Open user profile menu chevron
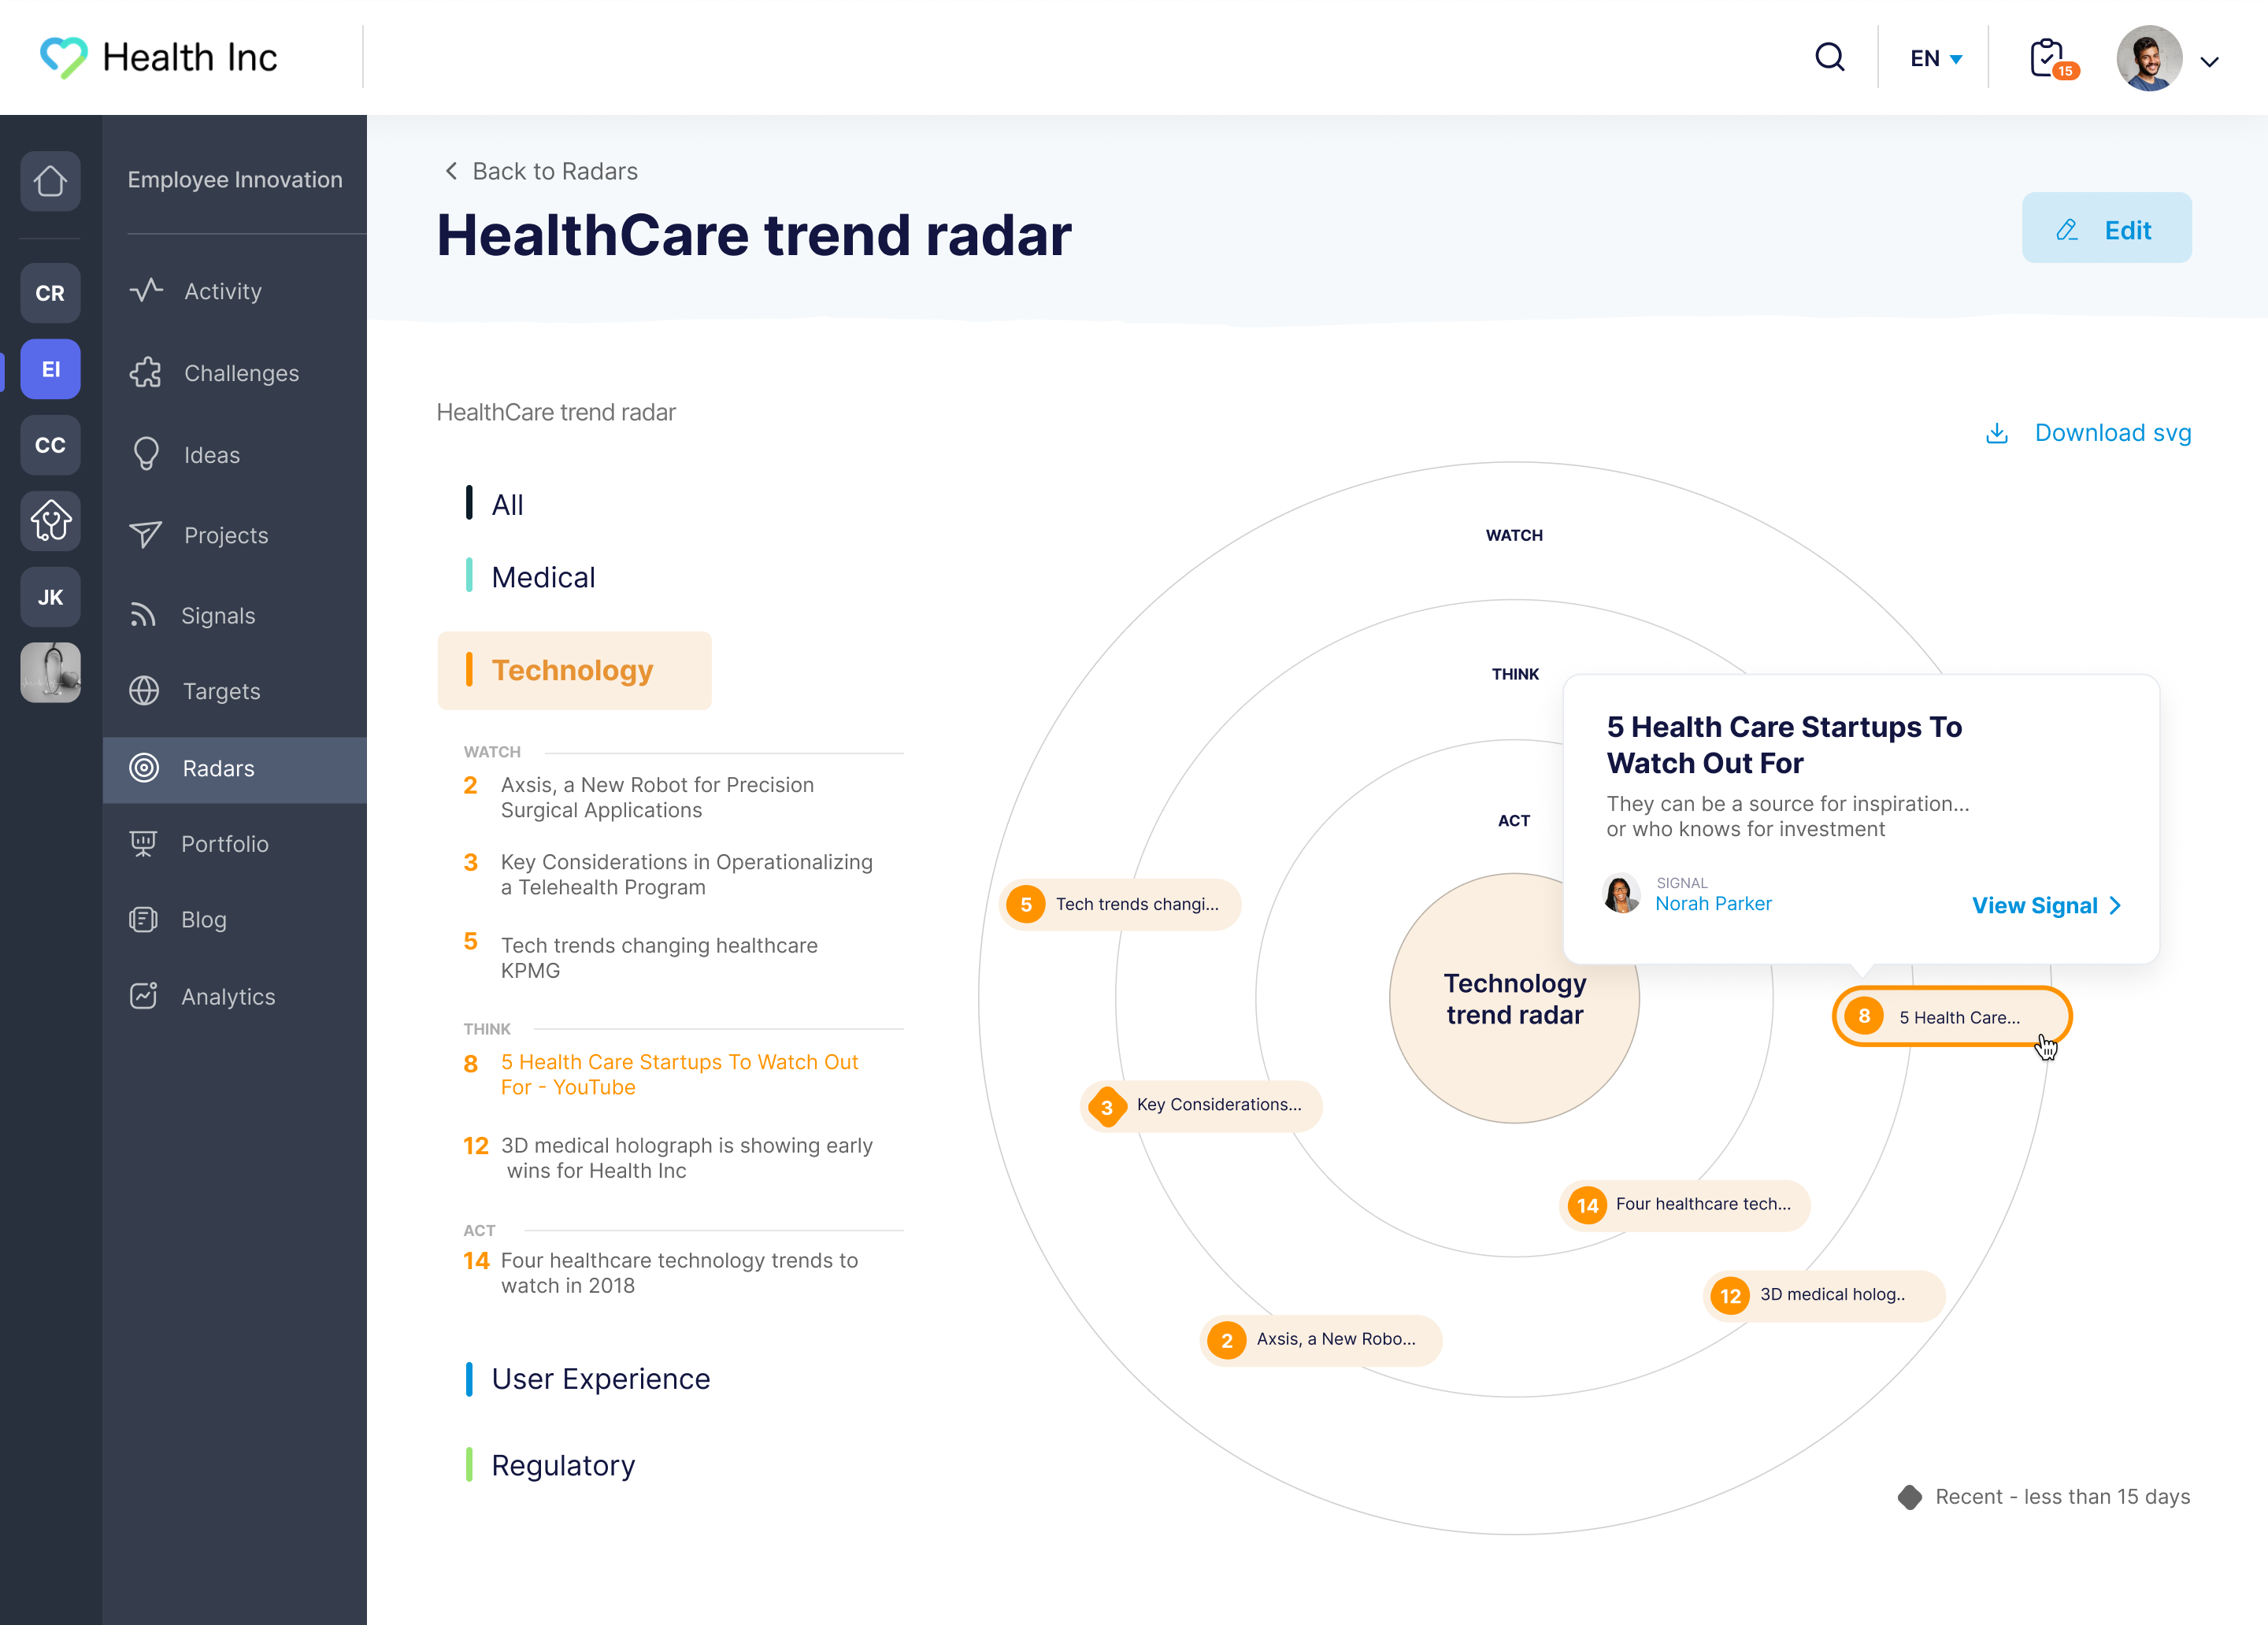Viewport: 2268px width, 1625px height. (2209, 61)
